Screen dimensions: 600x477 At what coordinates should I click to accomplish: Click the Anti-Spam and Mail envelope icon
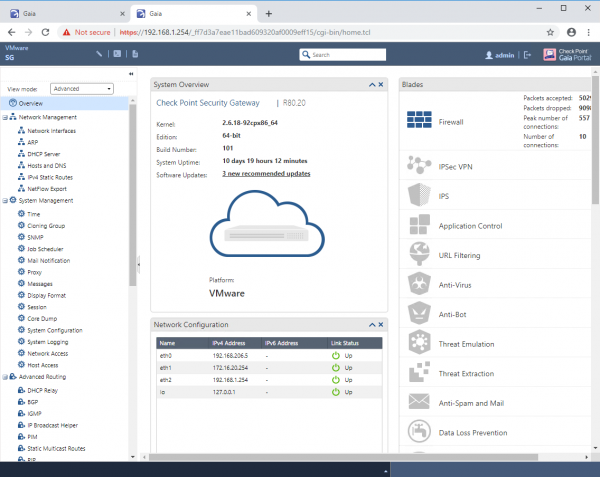418,402
